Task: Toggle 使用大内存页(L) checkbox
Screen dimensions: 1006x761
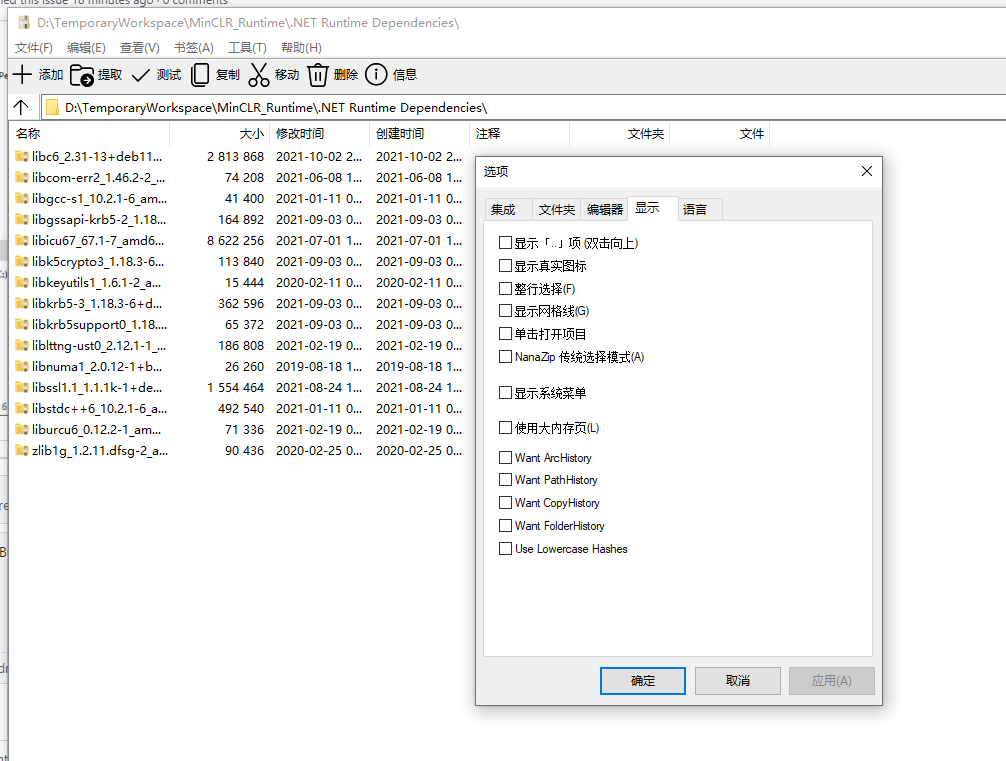Action: (x=506, y=428)
